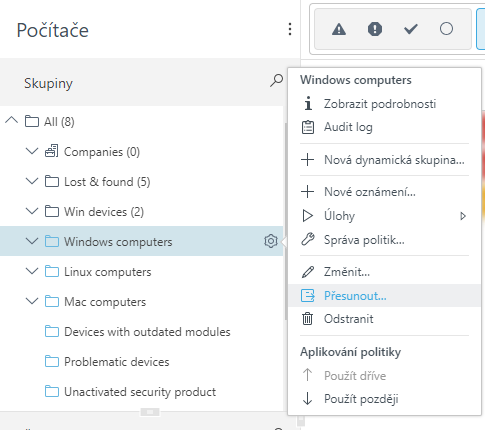The height and width of the screenshot is (430, 485).
Task: Open the three-dot menu beside Počítače
Action: pos(290,29)
